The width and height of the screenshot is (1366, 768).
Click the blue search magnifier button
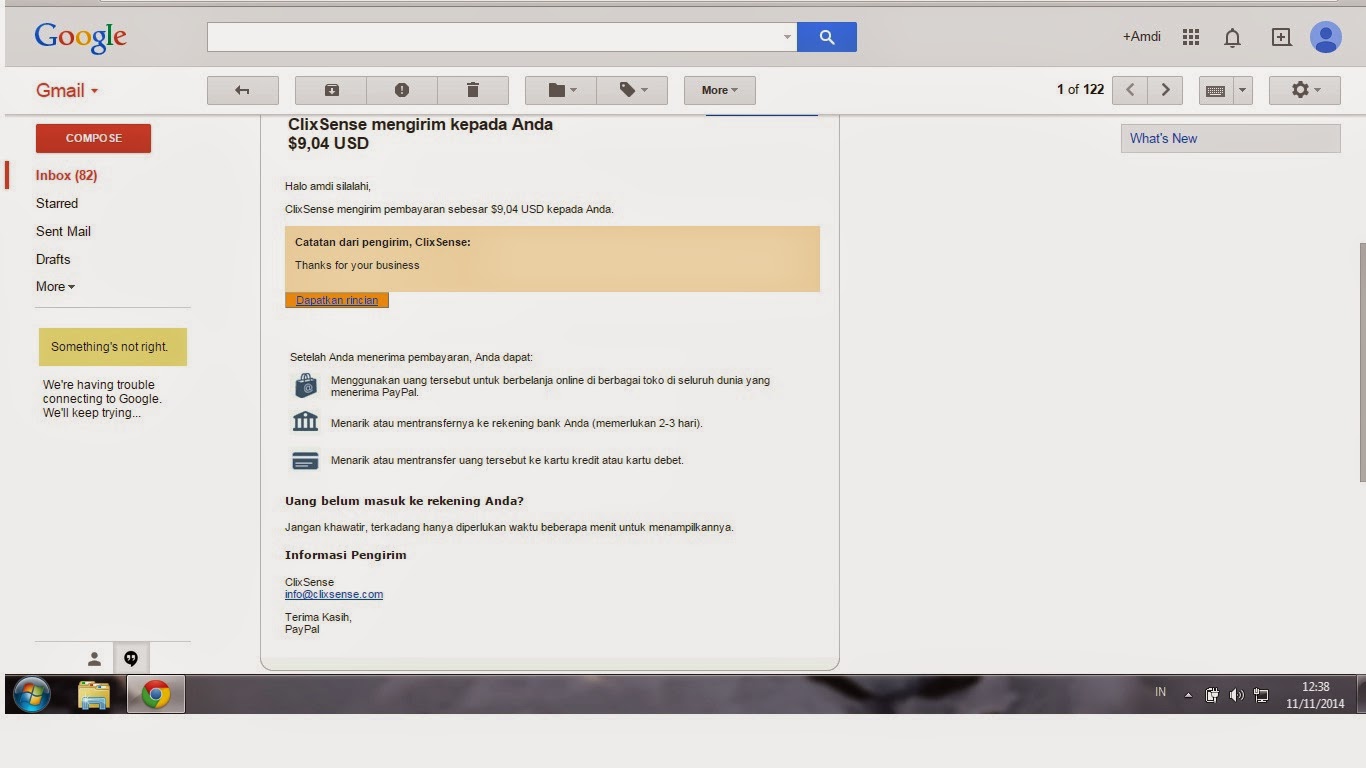[x=827, y=37]
